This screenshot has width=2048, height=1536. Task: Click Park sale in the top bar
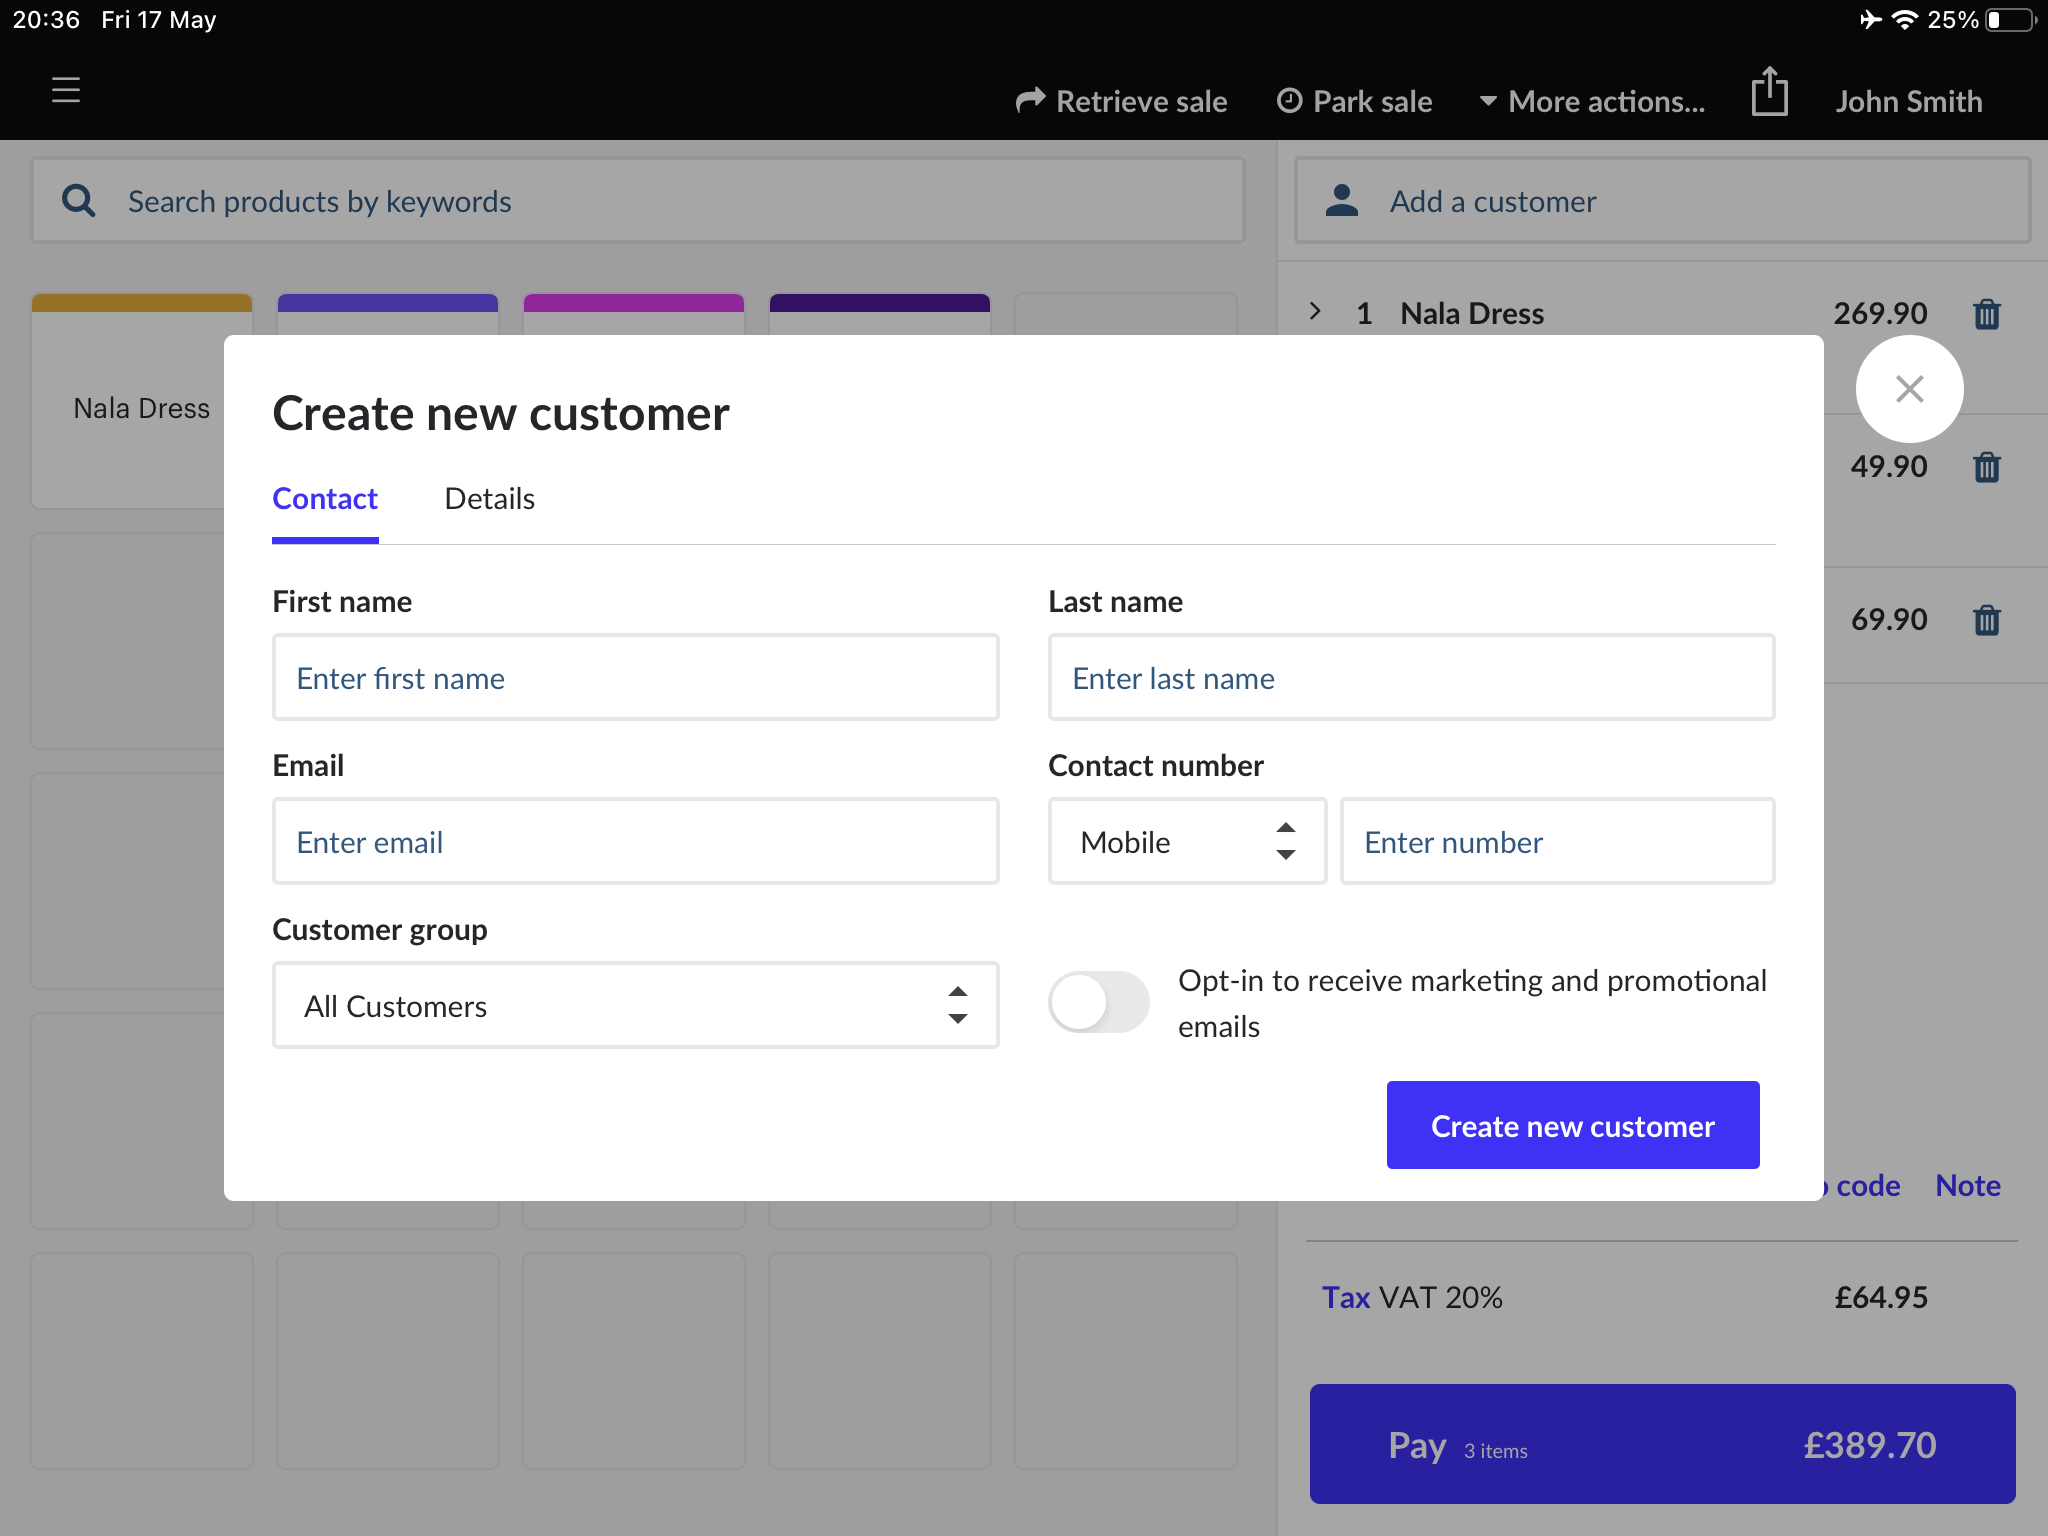click(x=1355, y=101)
